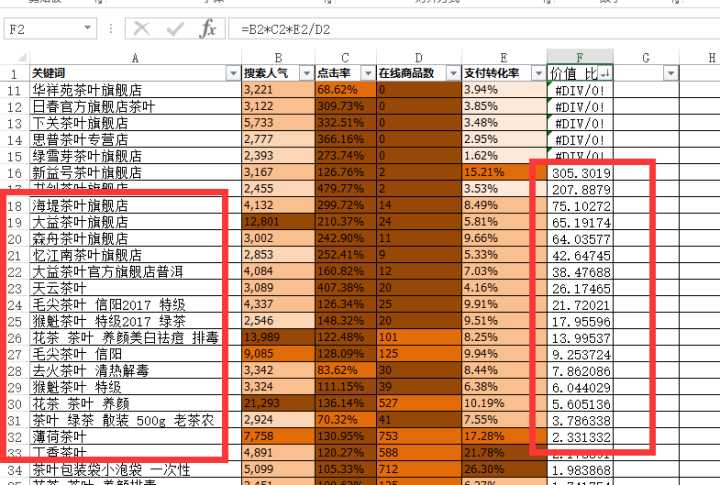Open filter dropdown for 支付转化率 column
Screen dimensions: 720x485
click(x=538, y=73)
